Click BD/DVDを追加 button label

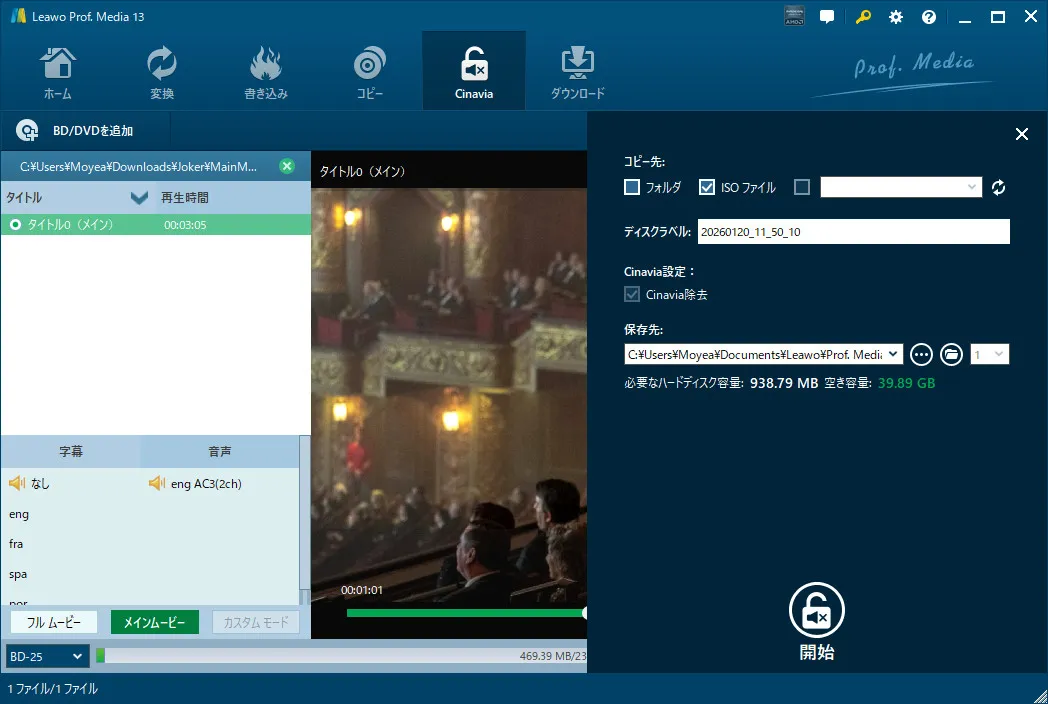93,131
